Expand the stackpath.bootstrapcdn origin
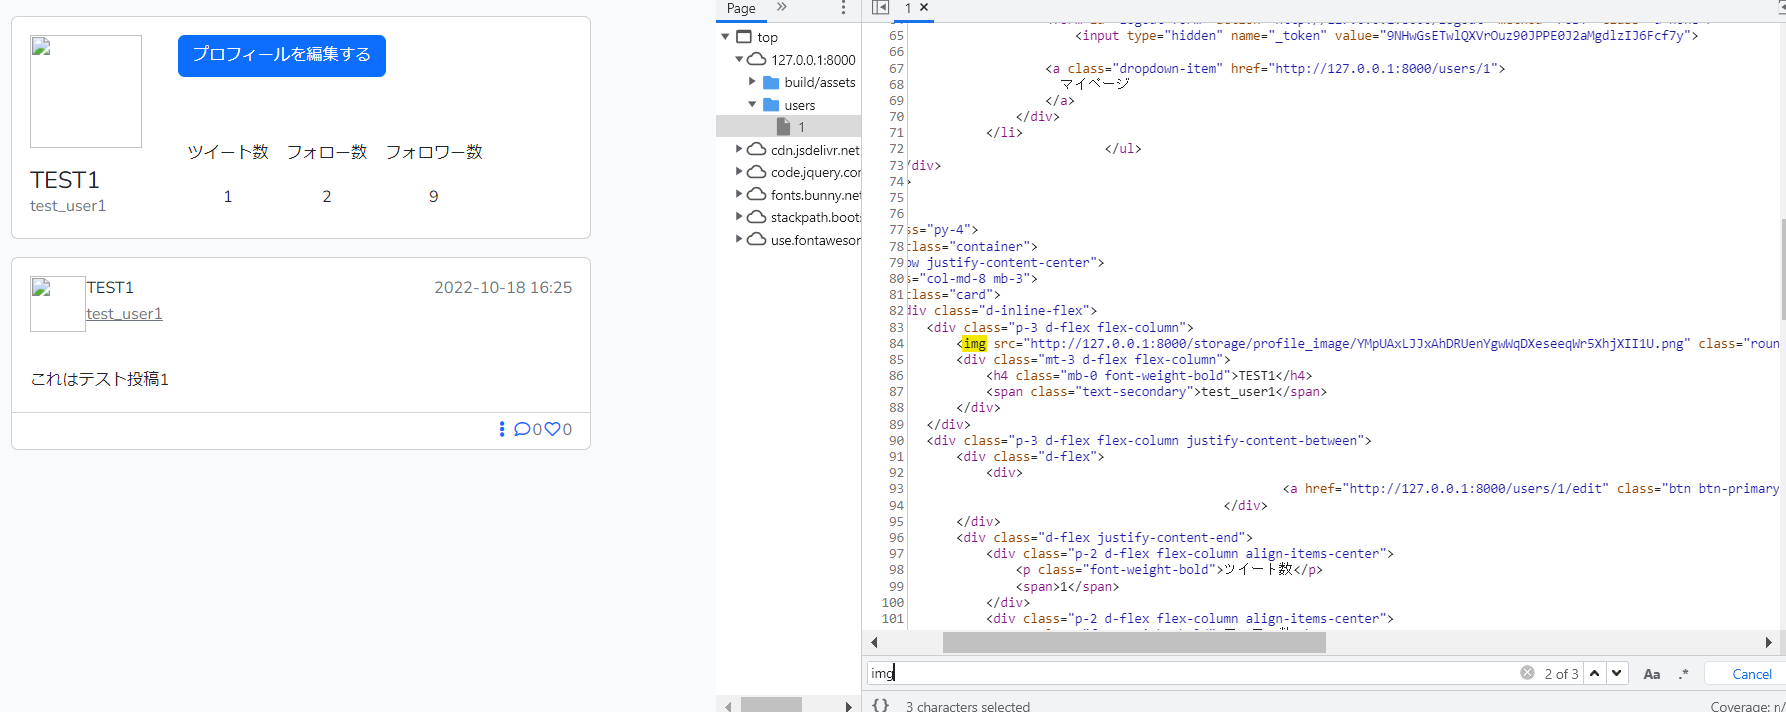 click(740, 217)
